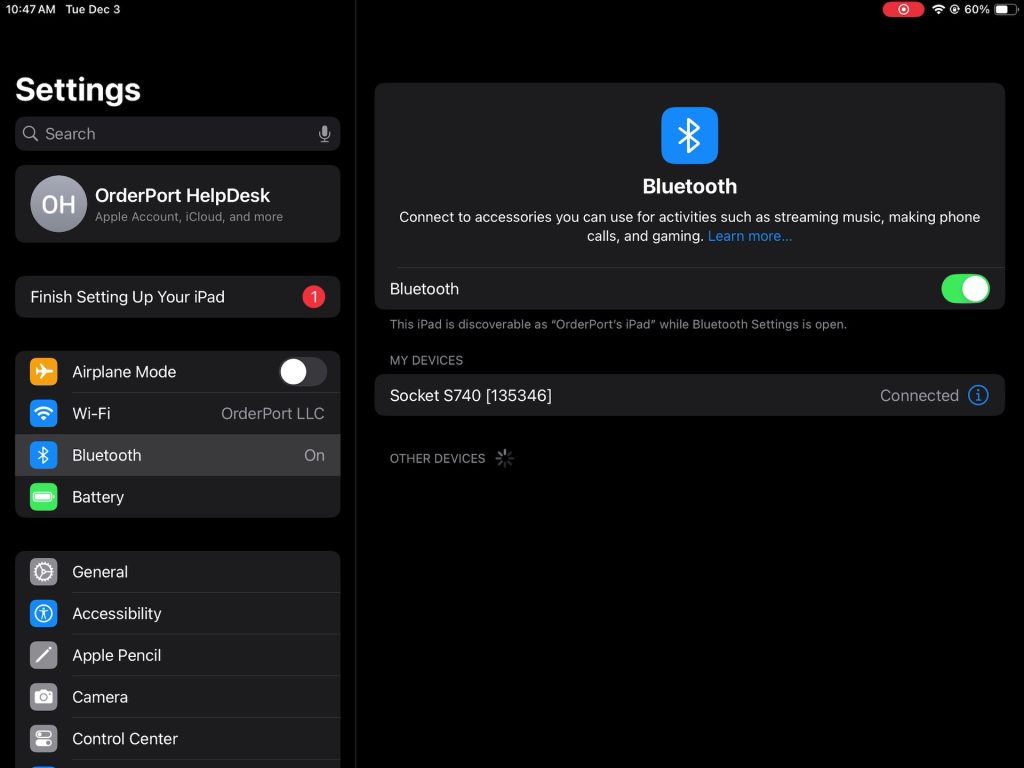The width and height of the screenshot is (1024, 768).
Task: Click the Learn more link
Action: click(x=749, y=236)
